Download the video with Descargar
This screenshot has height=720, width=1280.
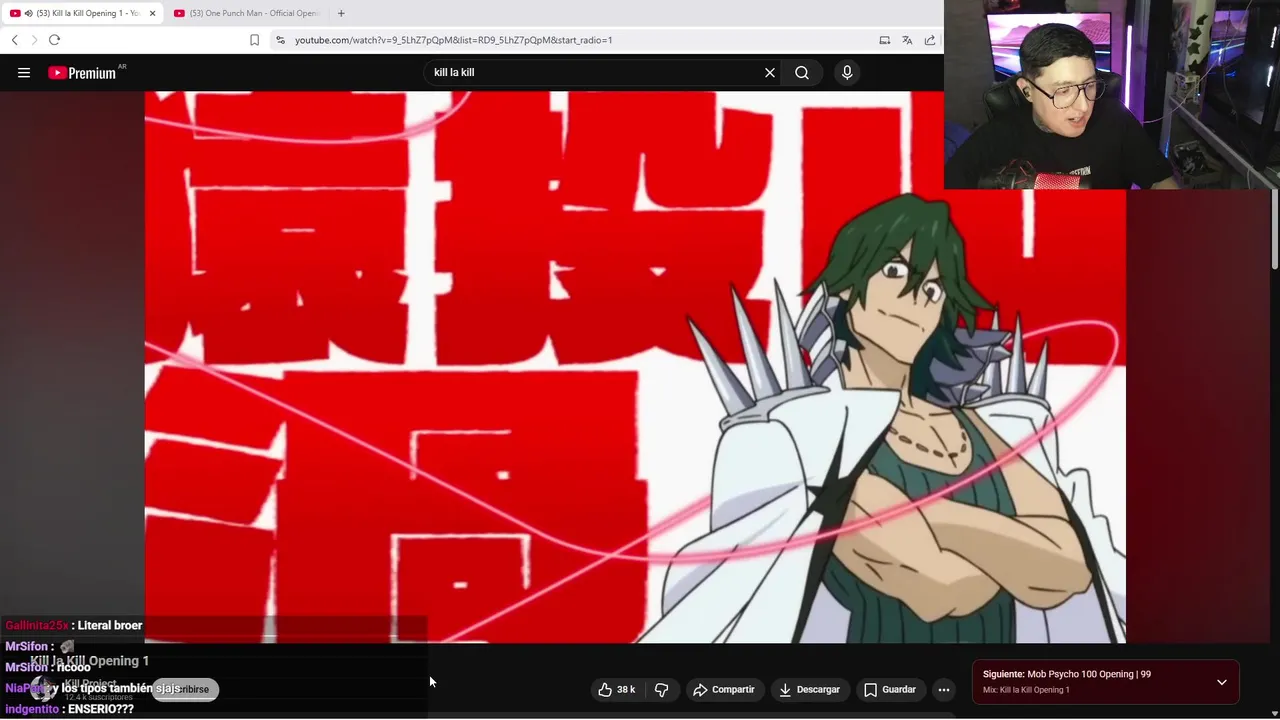click(809, 689)
